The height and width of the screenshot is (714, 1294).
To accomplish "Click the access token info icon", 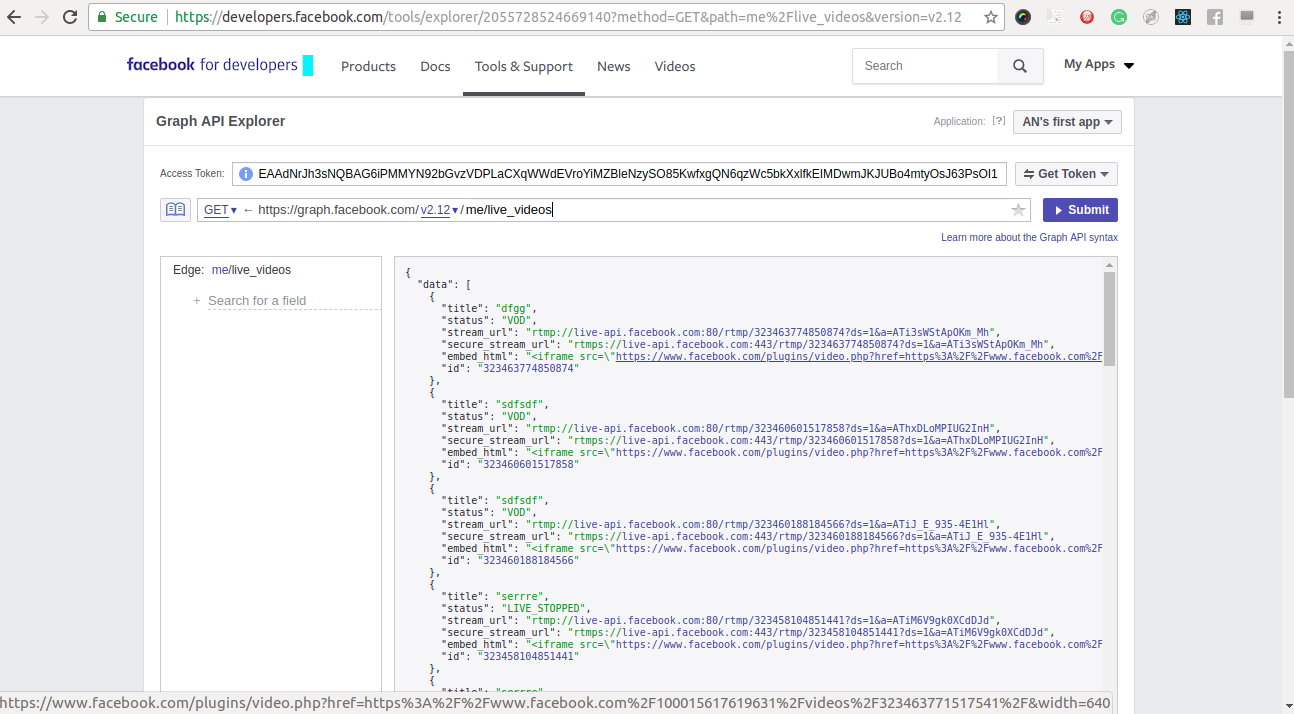I will pos(245,174).
